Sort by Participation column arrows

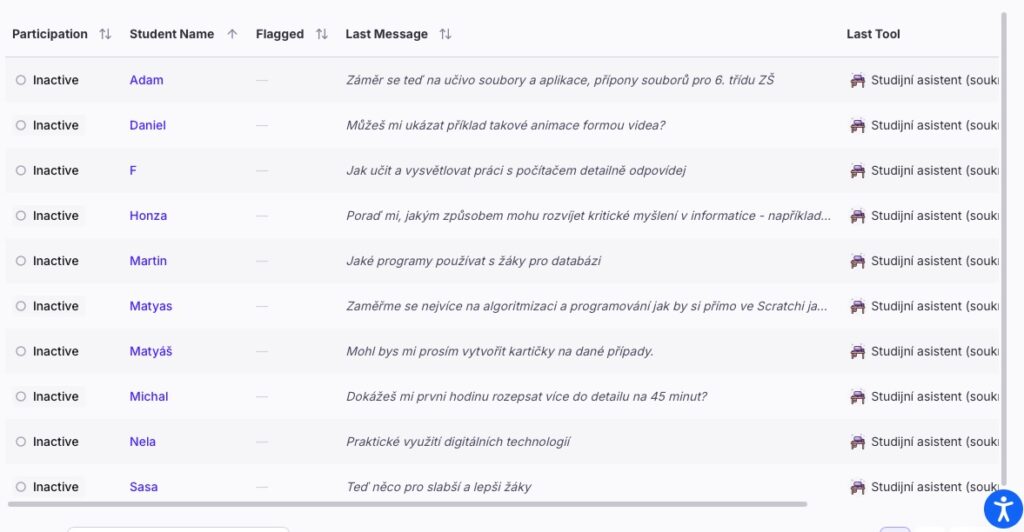click(x=105, y=34)
